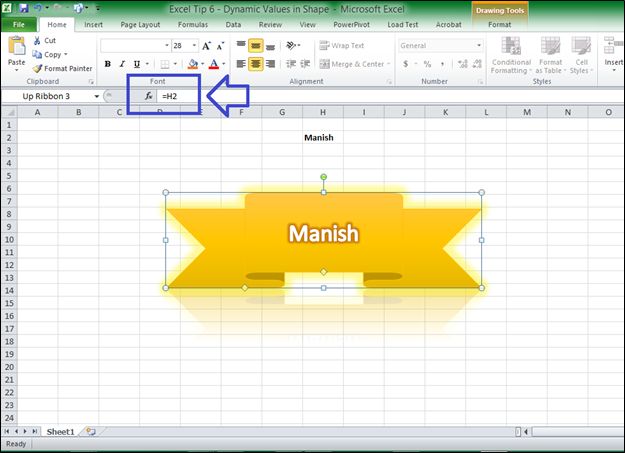Image resolution: width=625 pixels, height=453 pixels.
Task: Open Conditional Formatting menu
Action: point(511,55)
